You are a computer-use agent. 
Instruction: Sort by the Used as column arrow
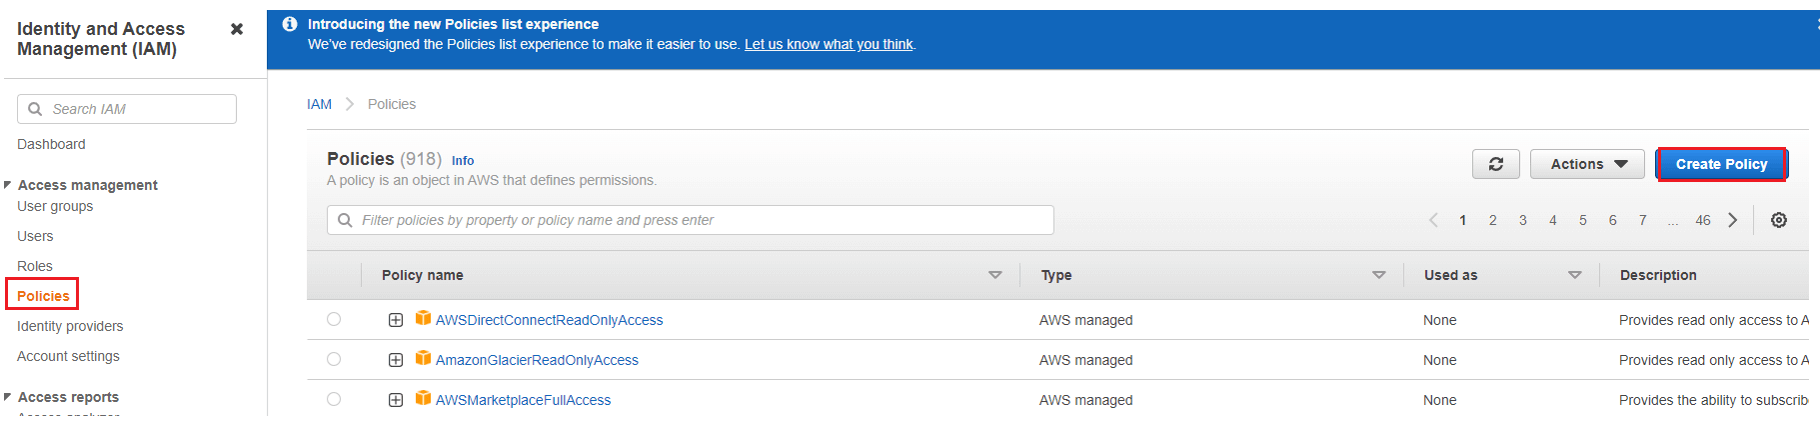pos(1575,275)
